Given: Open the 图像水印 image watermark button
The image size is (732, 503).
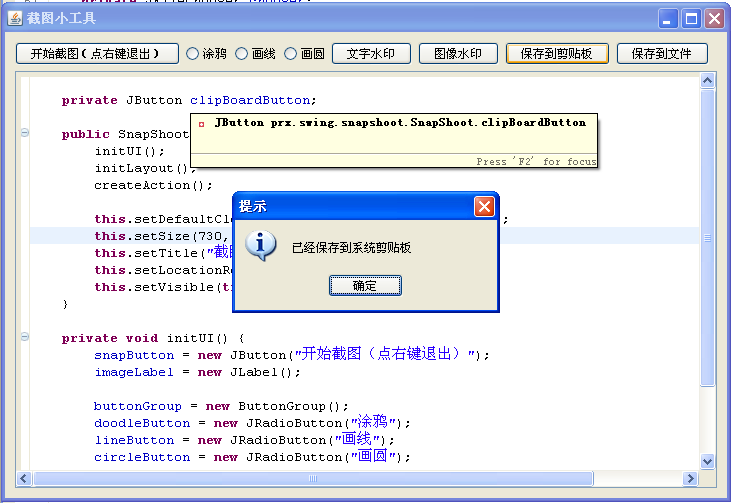Looking at the screenshot, I should point(458,54).
